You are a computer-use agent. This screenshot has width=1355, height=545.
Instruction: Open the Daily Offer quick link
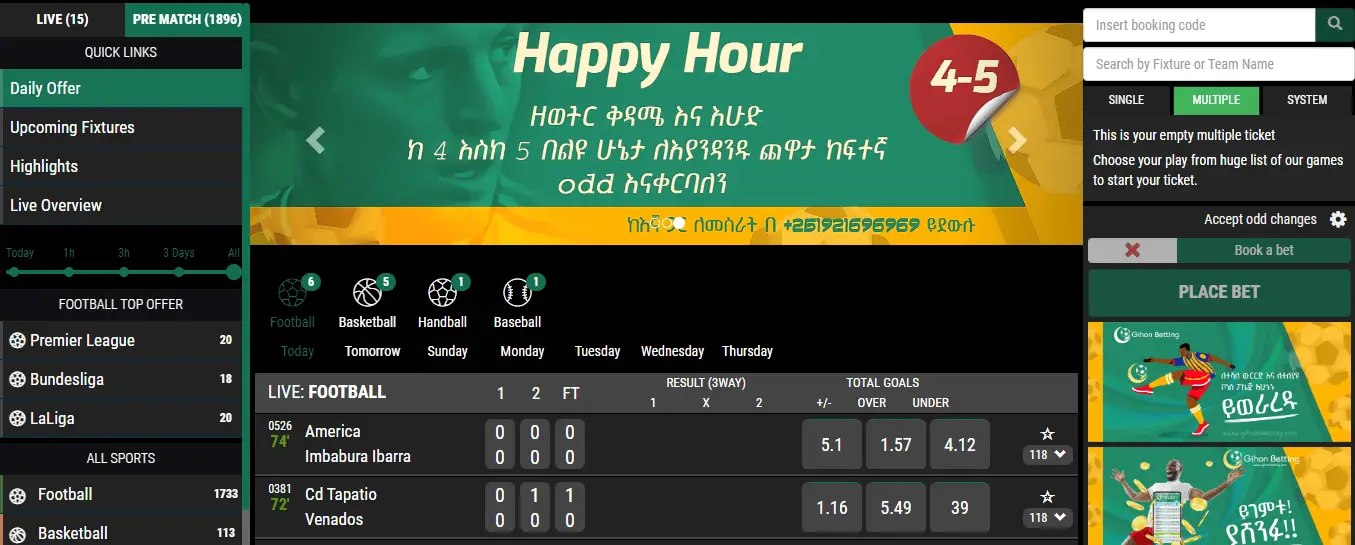[x=121, y=88]
